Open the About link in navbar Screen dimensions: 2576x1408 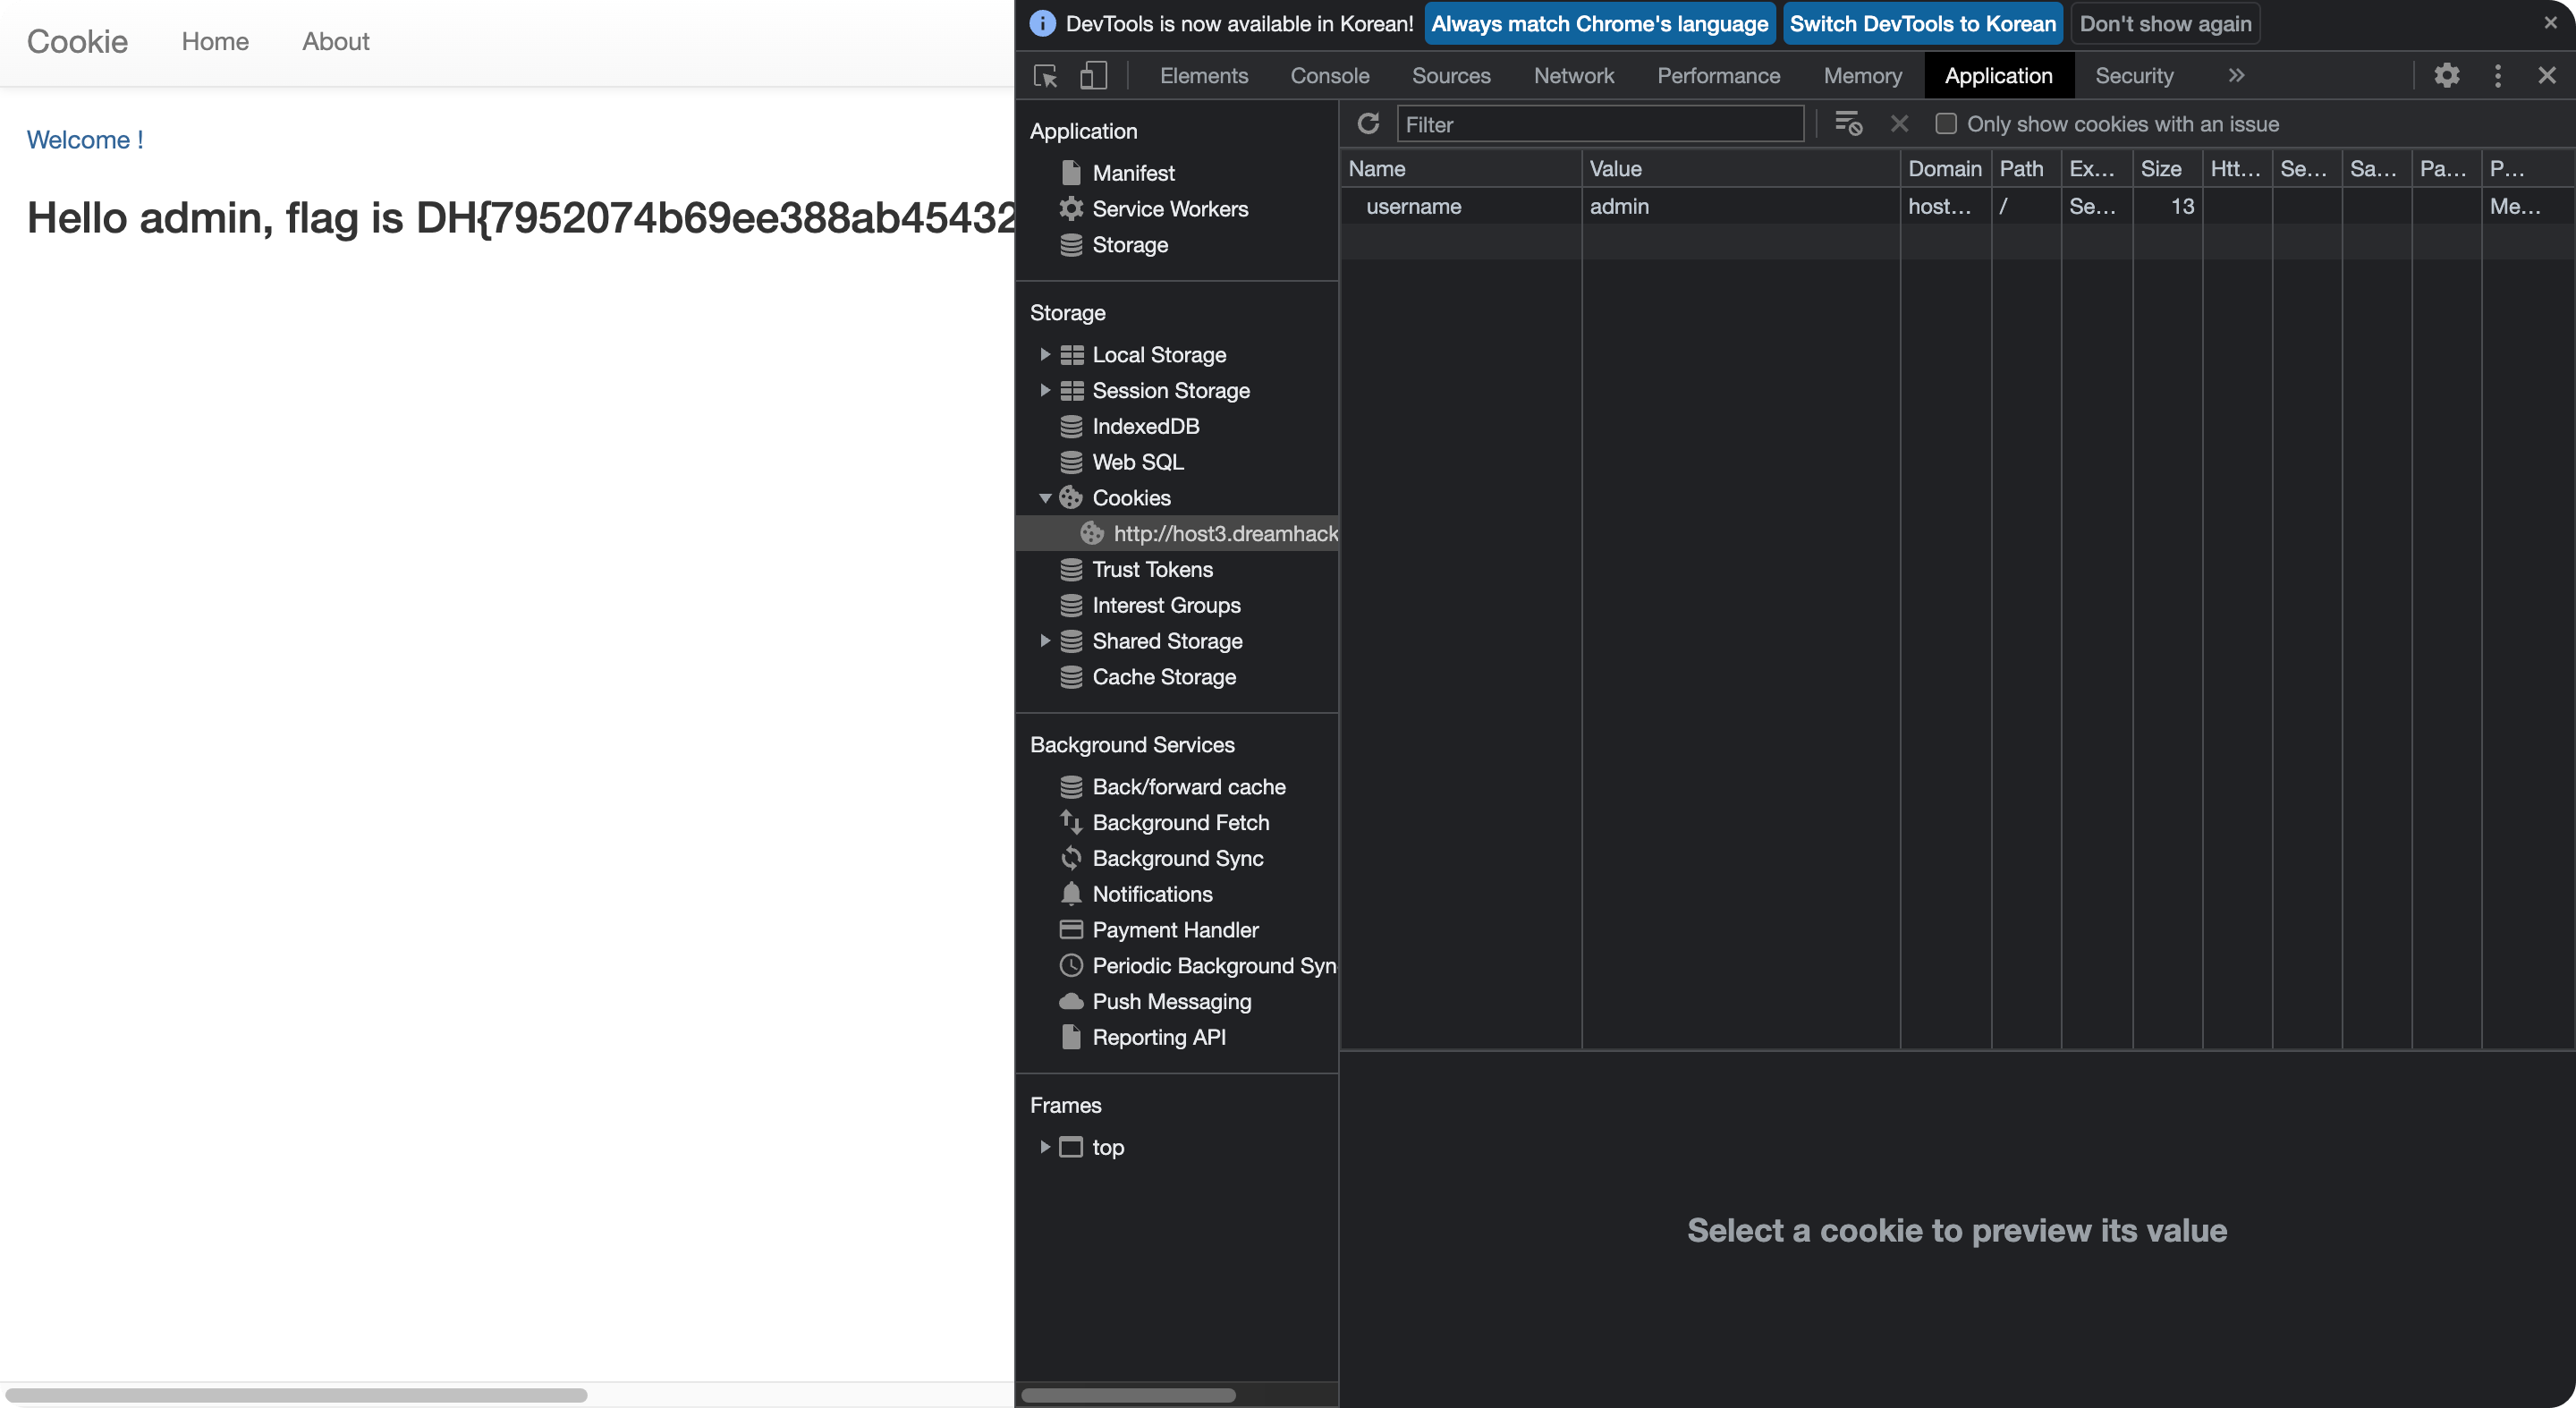tap(336, 41)
